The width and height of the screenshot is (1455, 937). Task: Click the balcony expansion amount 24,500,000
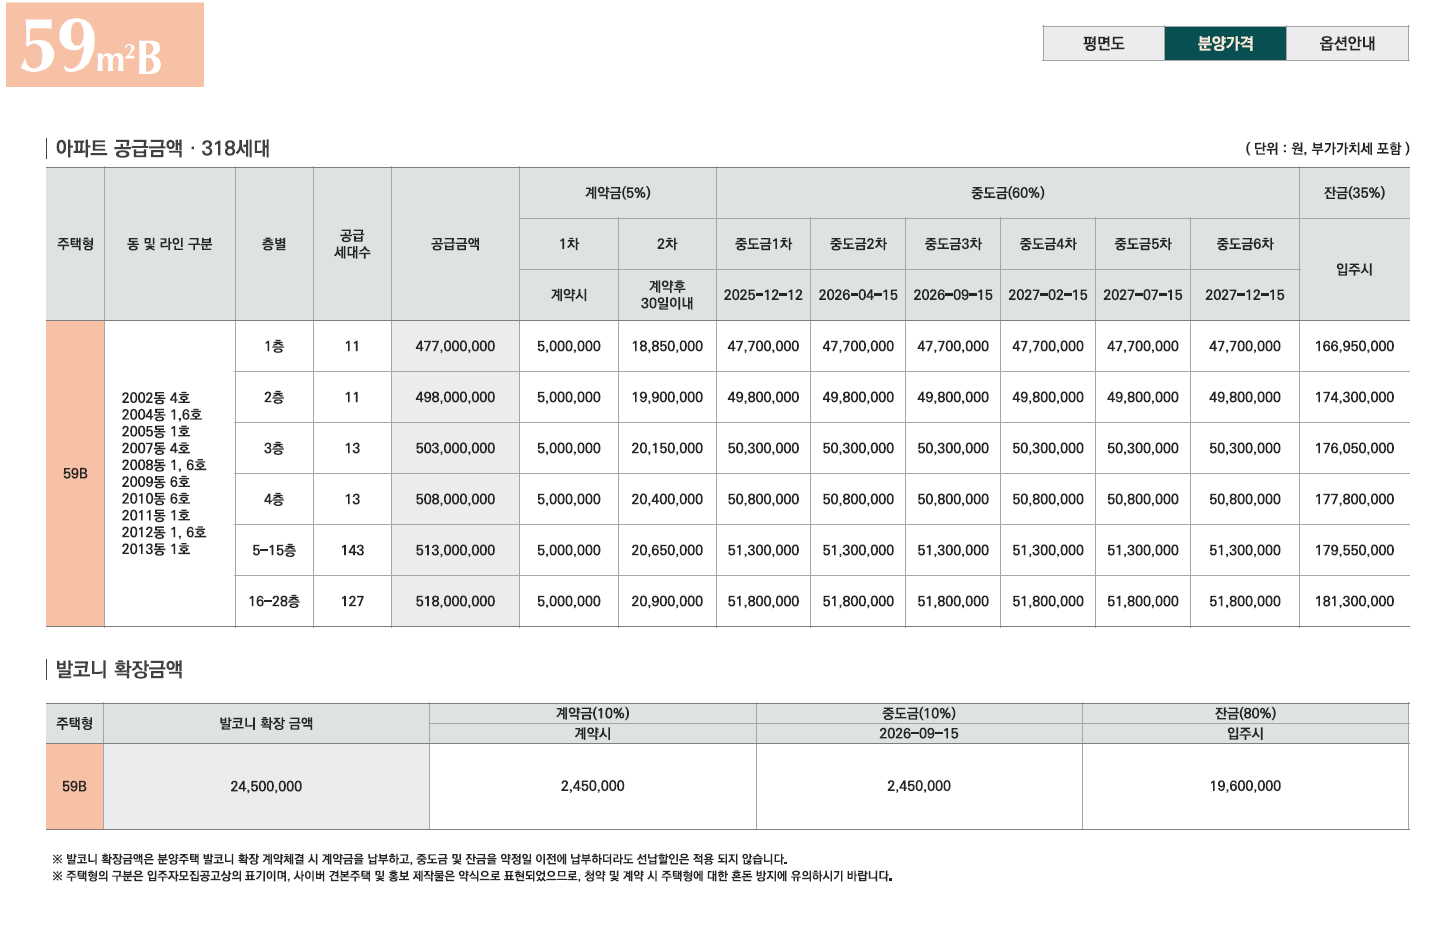click(x=266, y=786)
